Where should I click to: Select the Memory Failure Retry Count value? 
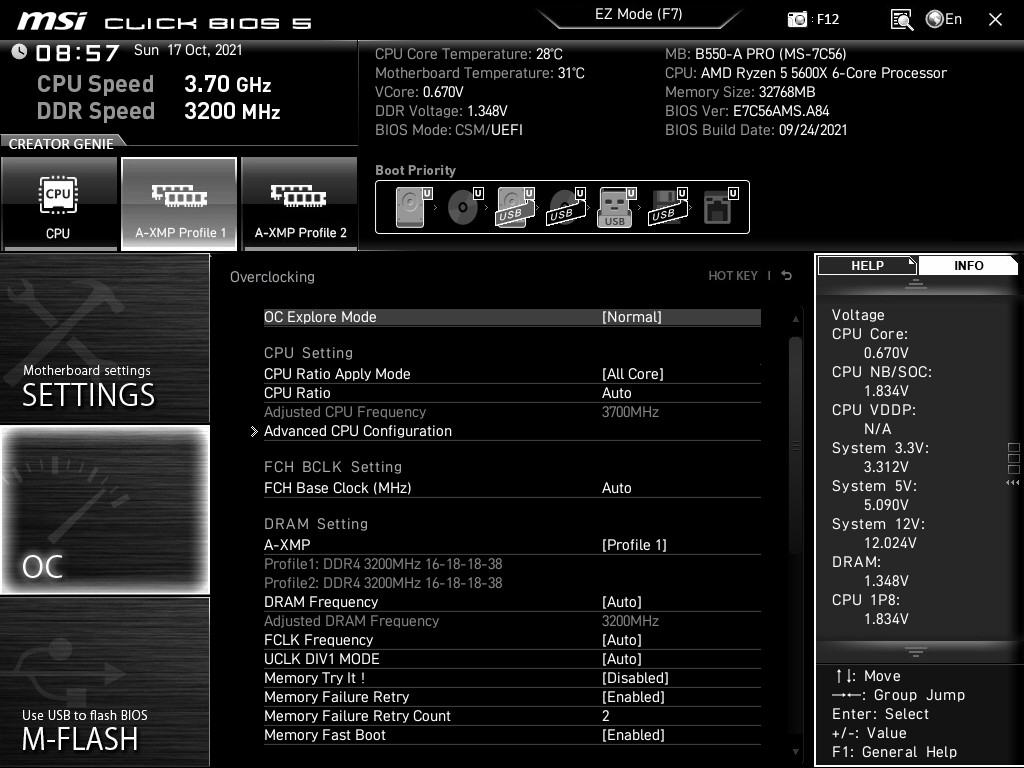[512, 716]
